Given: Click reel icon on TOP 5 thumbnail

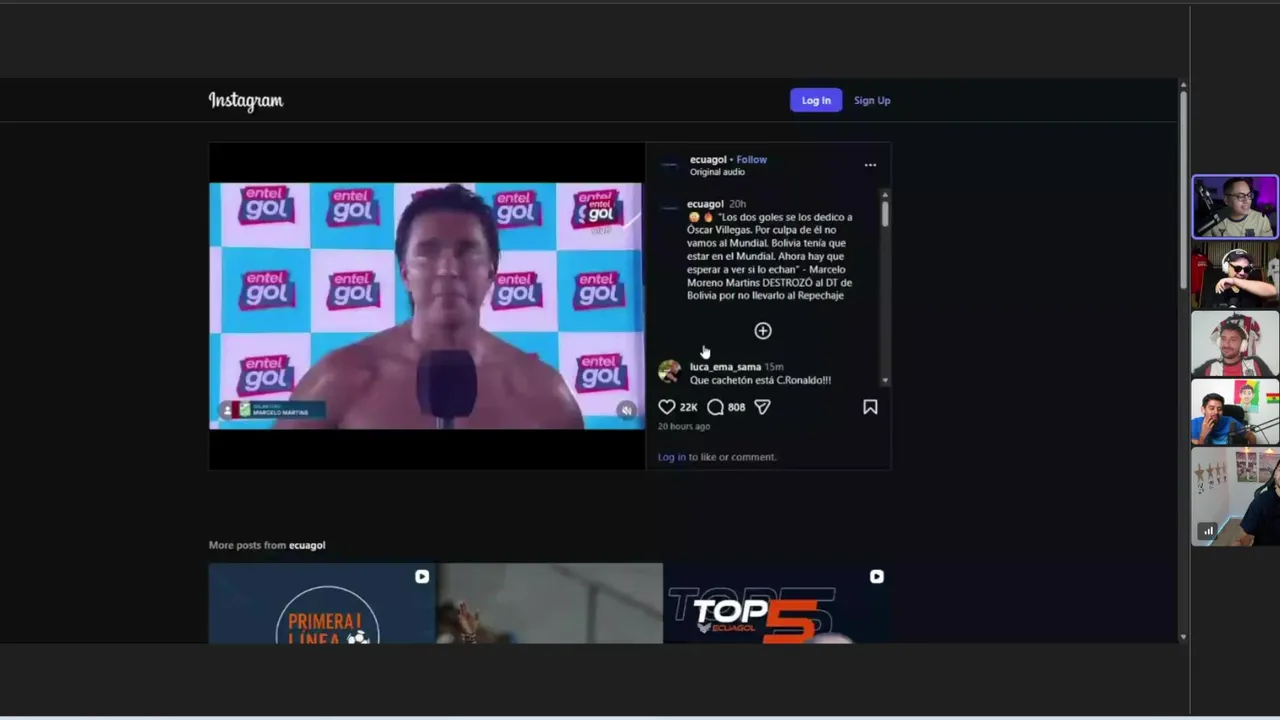Looking at the screenshot, I should 876,577.
